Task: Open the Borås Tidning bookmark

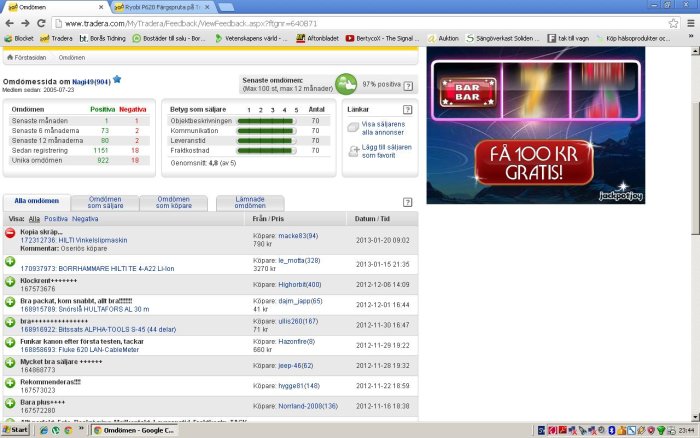Action: [102, 38]
